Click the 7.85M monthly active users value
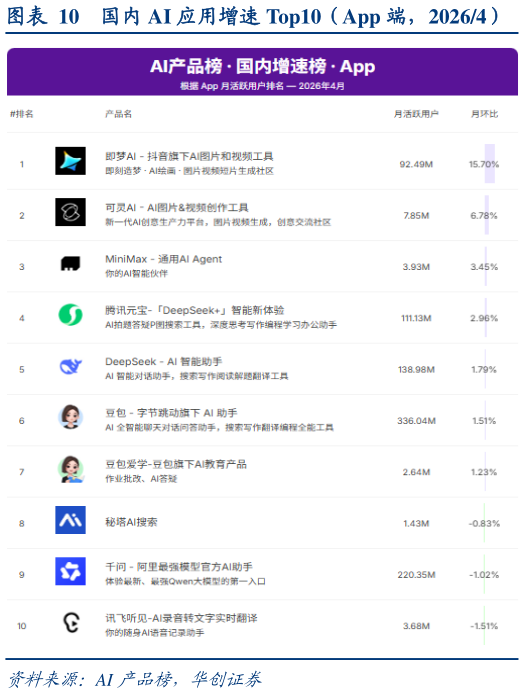Viewport: 524px width, 693px height. pyautogui.click(x=416, y=216)
